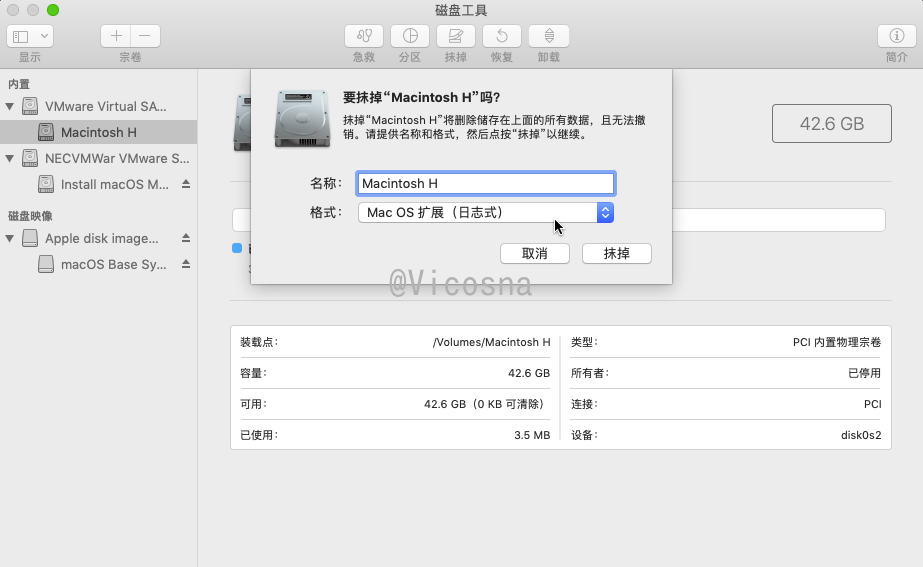Click the blue format popup arrows
This screenshot has height=567, width=923.
coord(605,213)
